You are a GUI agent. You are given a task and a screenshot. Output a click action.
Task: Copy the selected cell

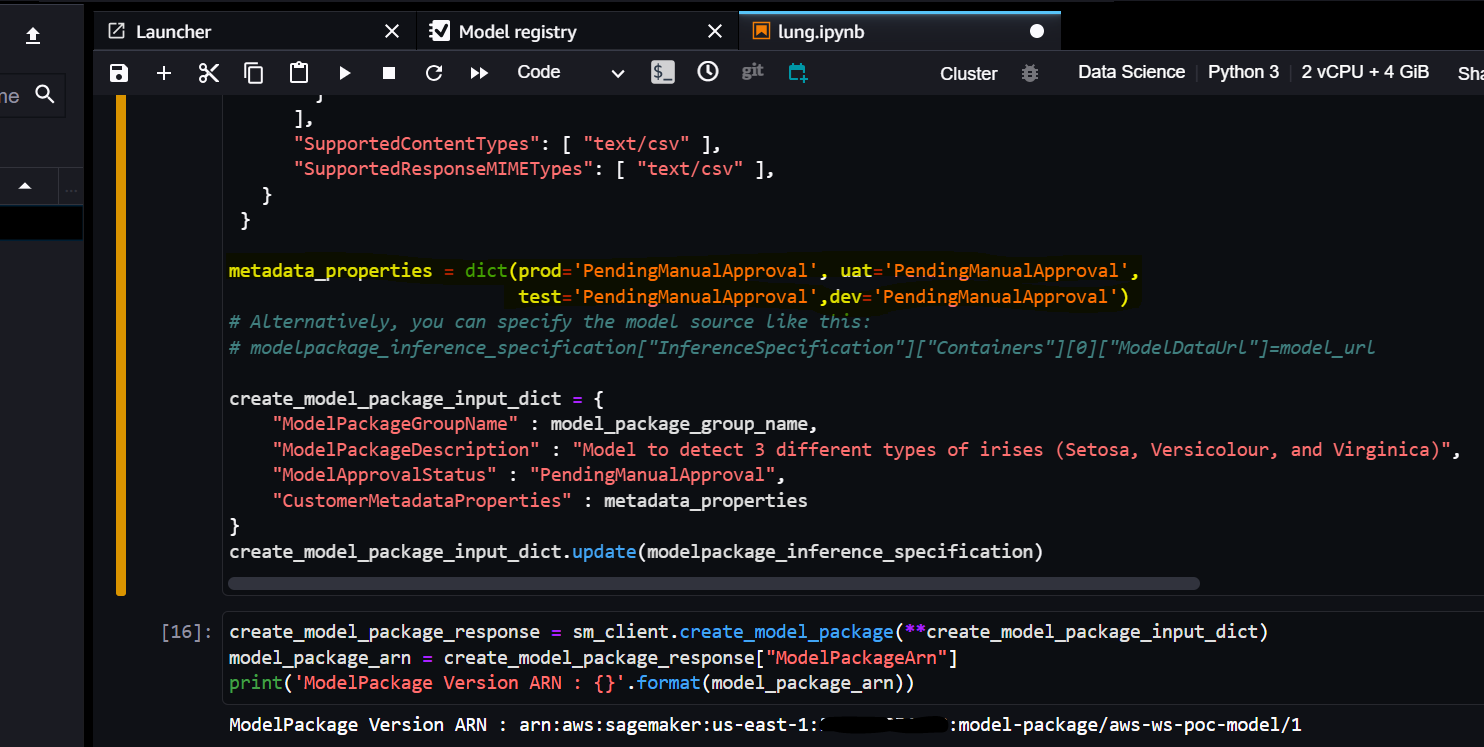[253, 72]
